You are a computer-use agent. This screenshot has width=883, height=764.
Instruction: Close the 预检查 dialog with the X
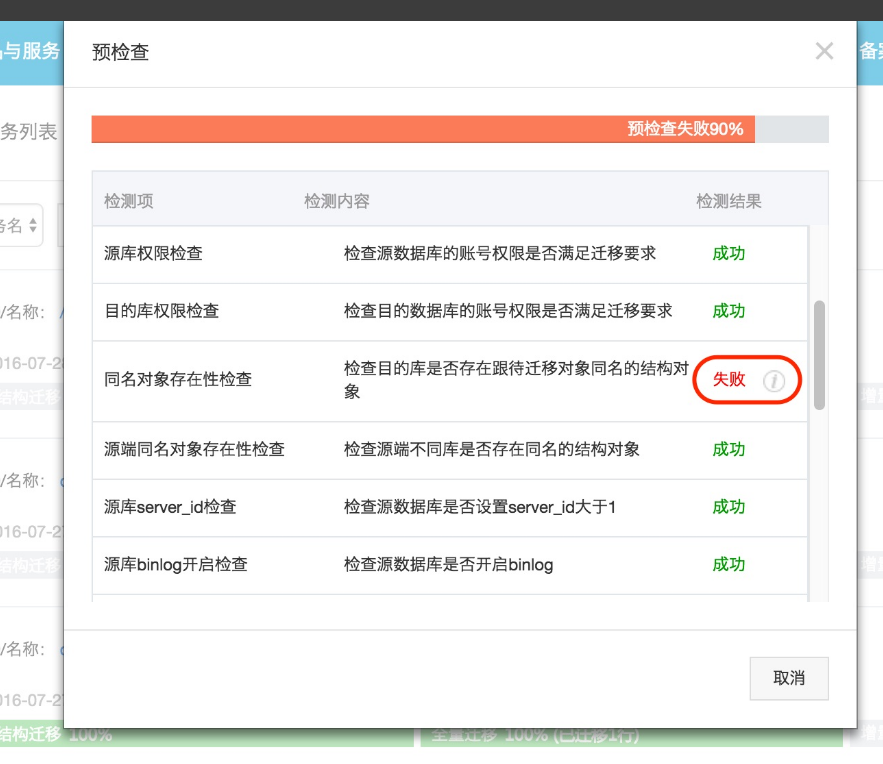(x=824, y=51)
